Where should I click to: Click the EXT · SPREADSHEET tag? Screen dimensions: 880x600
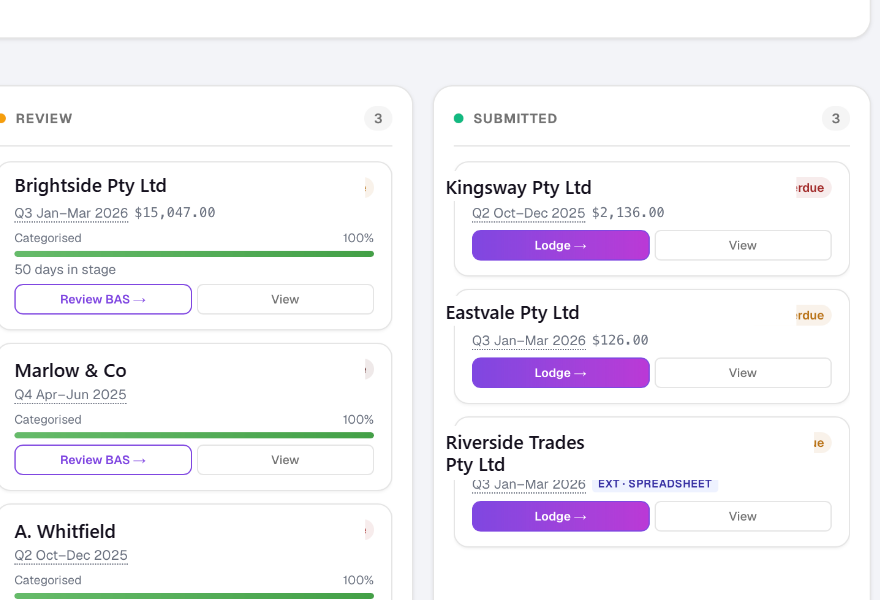point(655,484)
